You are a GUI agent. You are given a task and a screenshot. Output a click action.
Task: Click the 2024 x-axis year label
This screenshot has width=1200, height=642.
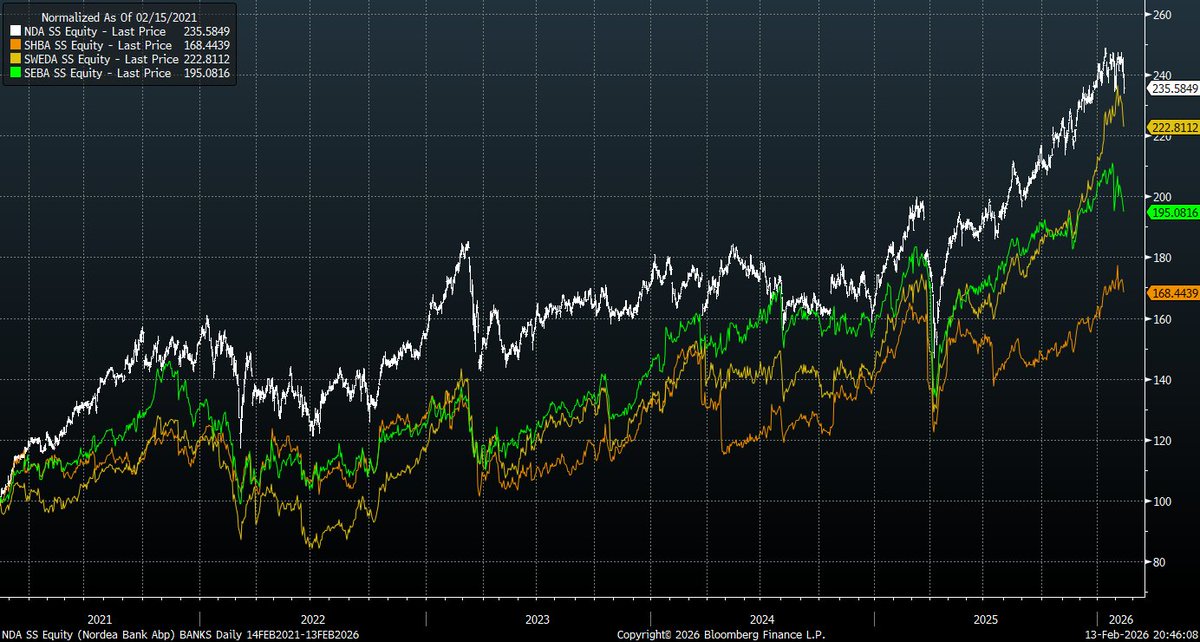[761, 618]
